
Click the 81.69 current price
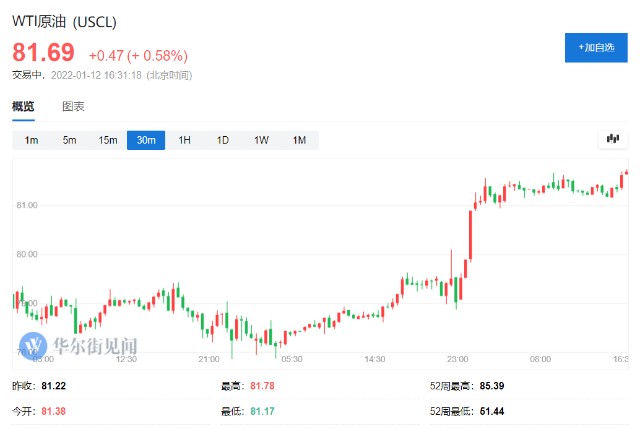(43, 52)
